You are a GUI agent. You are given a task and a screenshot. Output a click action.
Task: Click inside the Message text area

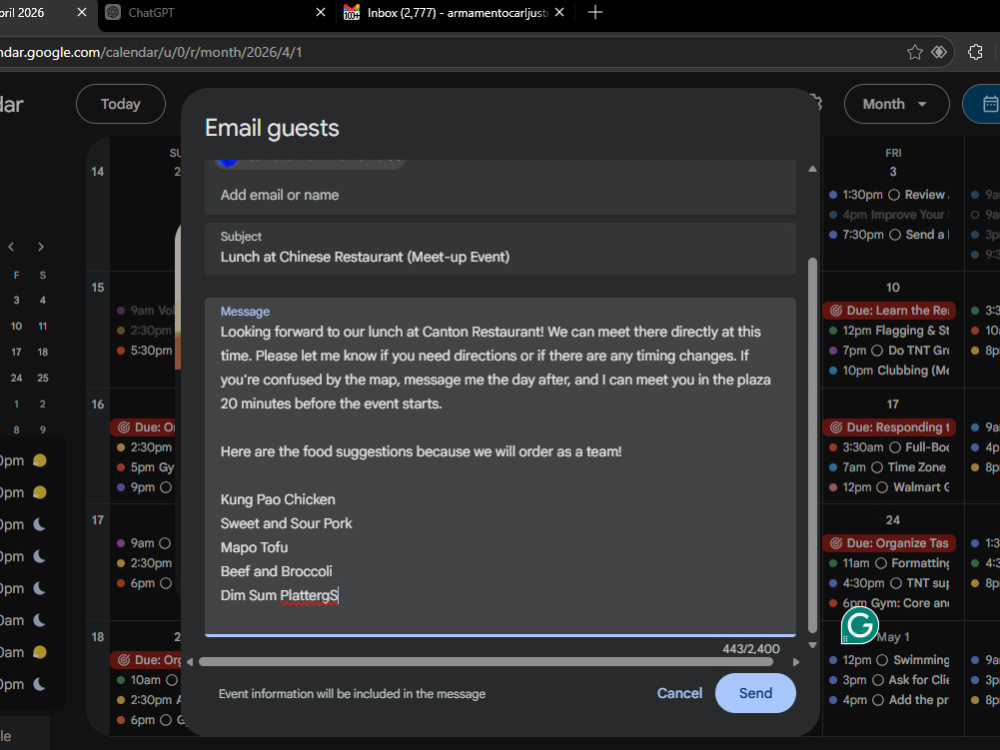click(x=500, y=466)
